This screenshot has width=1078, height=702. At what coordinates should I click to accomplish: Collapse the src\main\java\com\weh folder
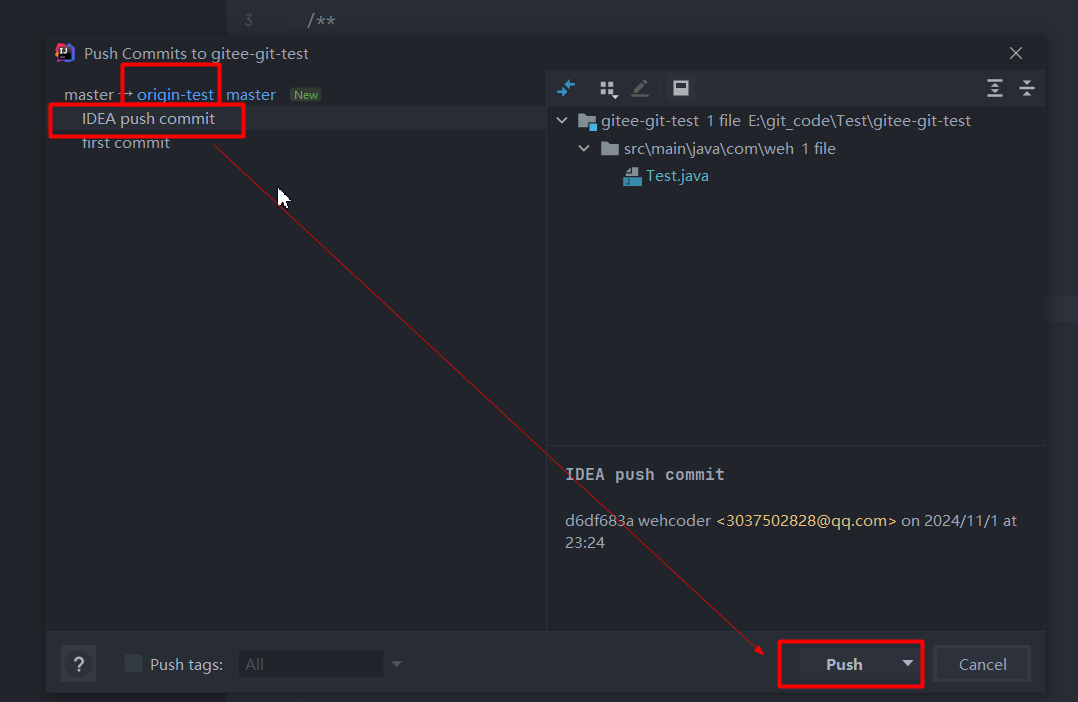coord(584,149)
